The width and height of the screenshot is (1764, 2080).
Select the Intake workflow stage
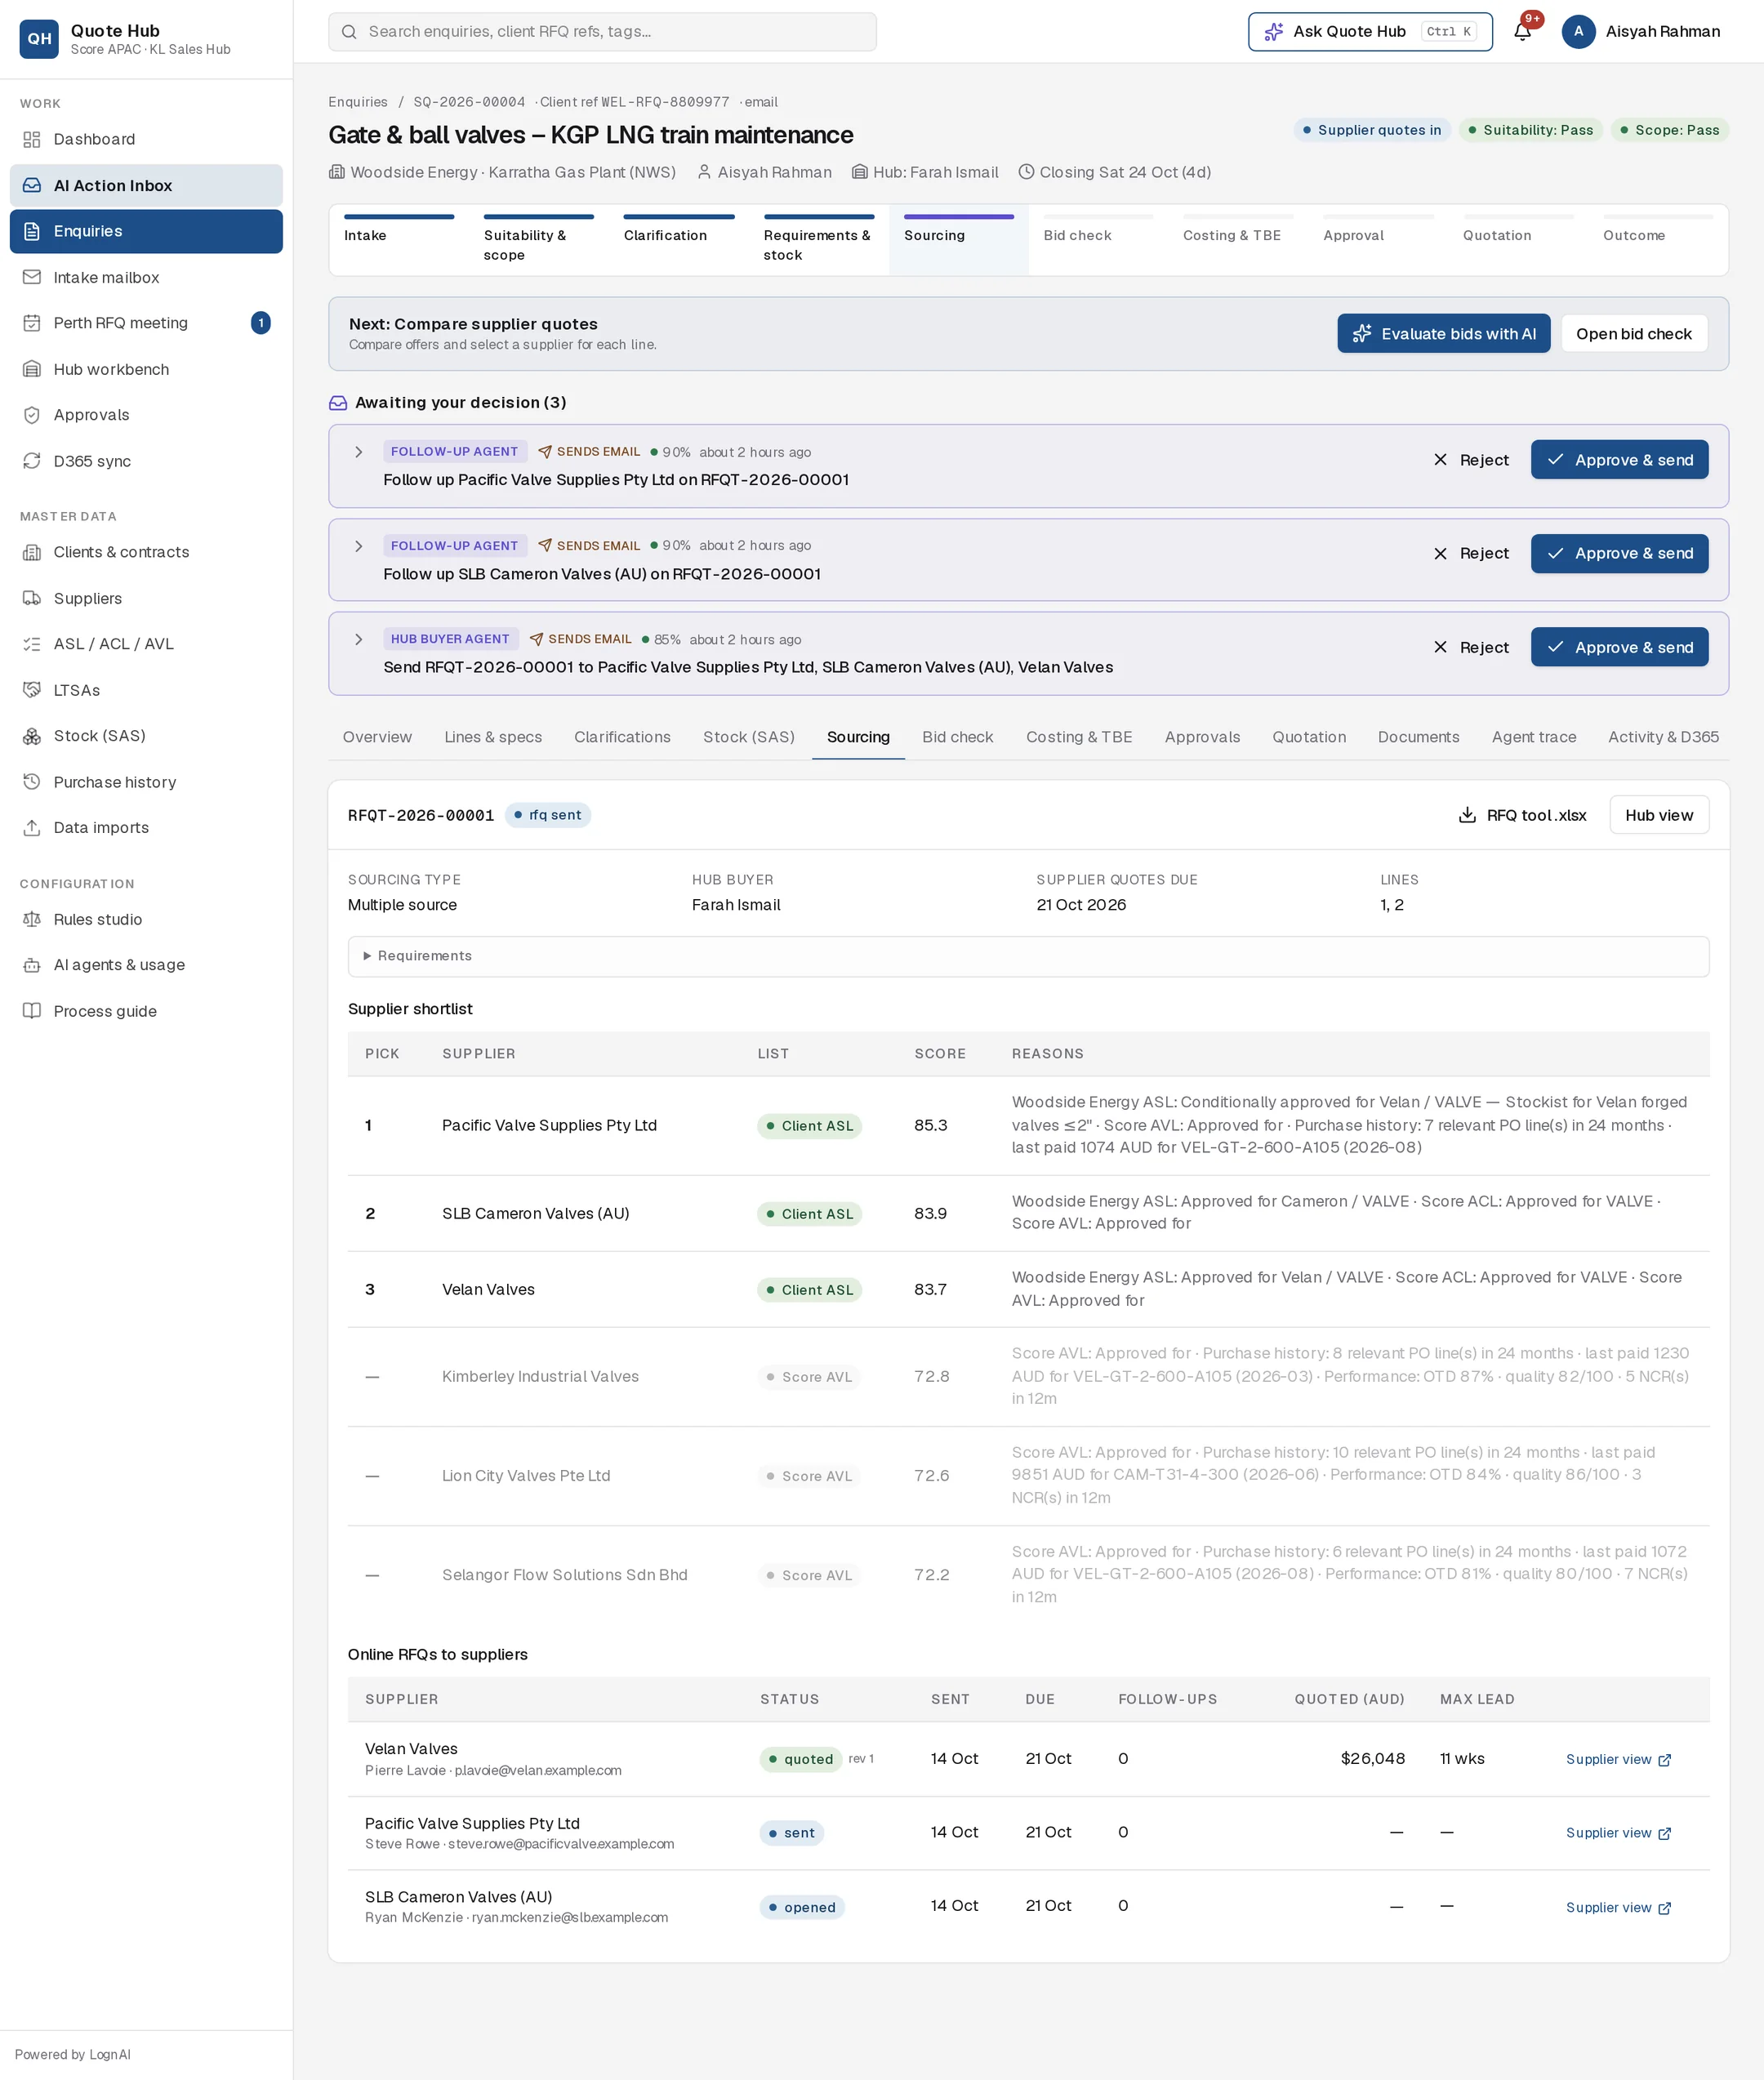(398, 240)
